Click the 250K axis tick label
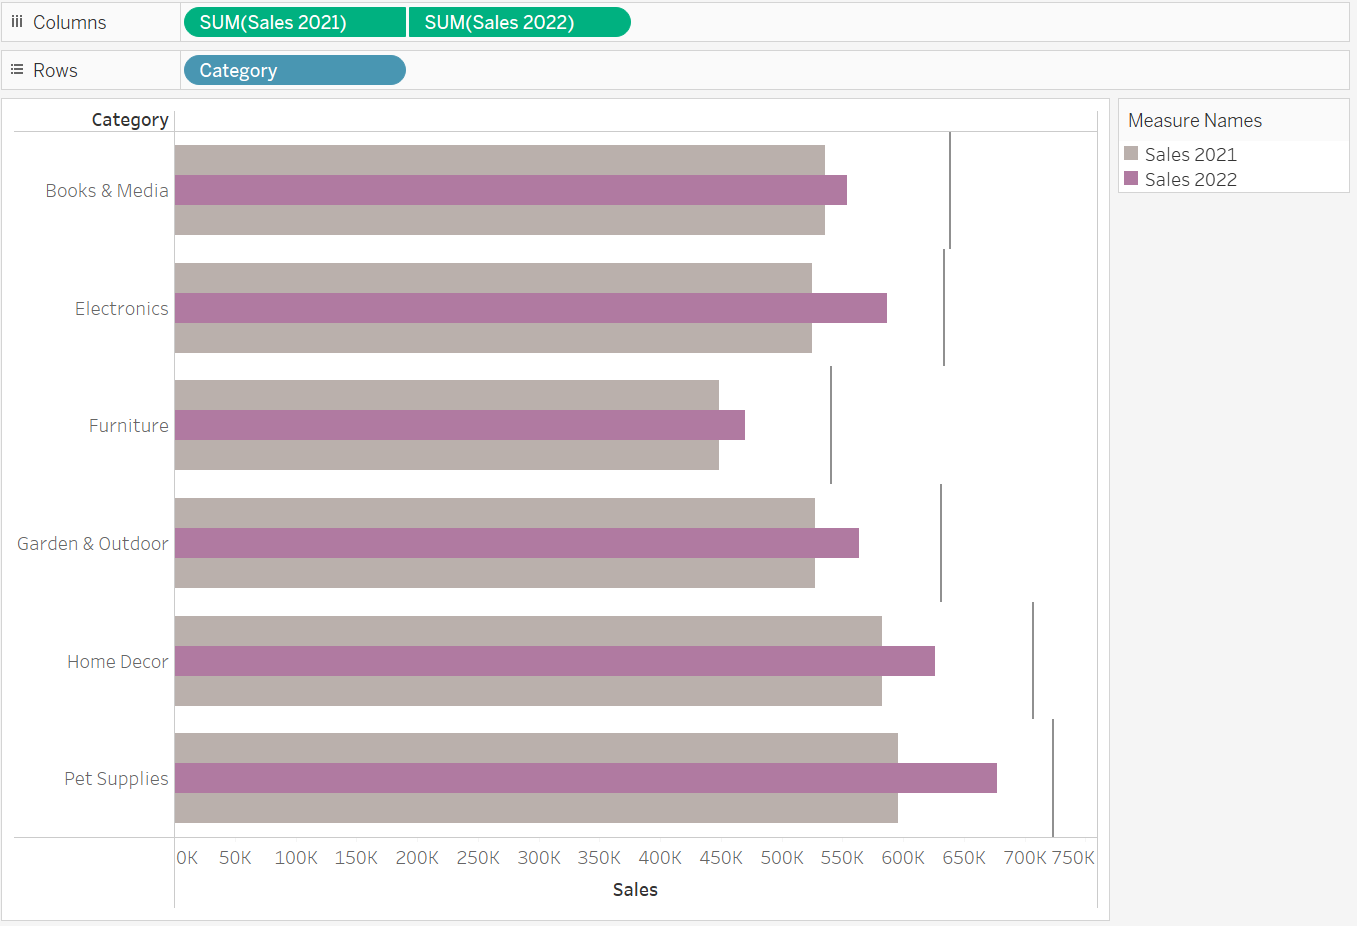The image size is (1357, 926). [478, 857]
